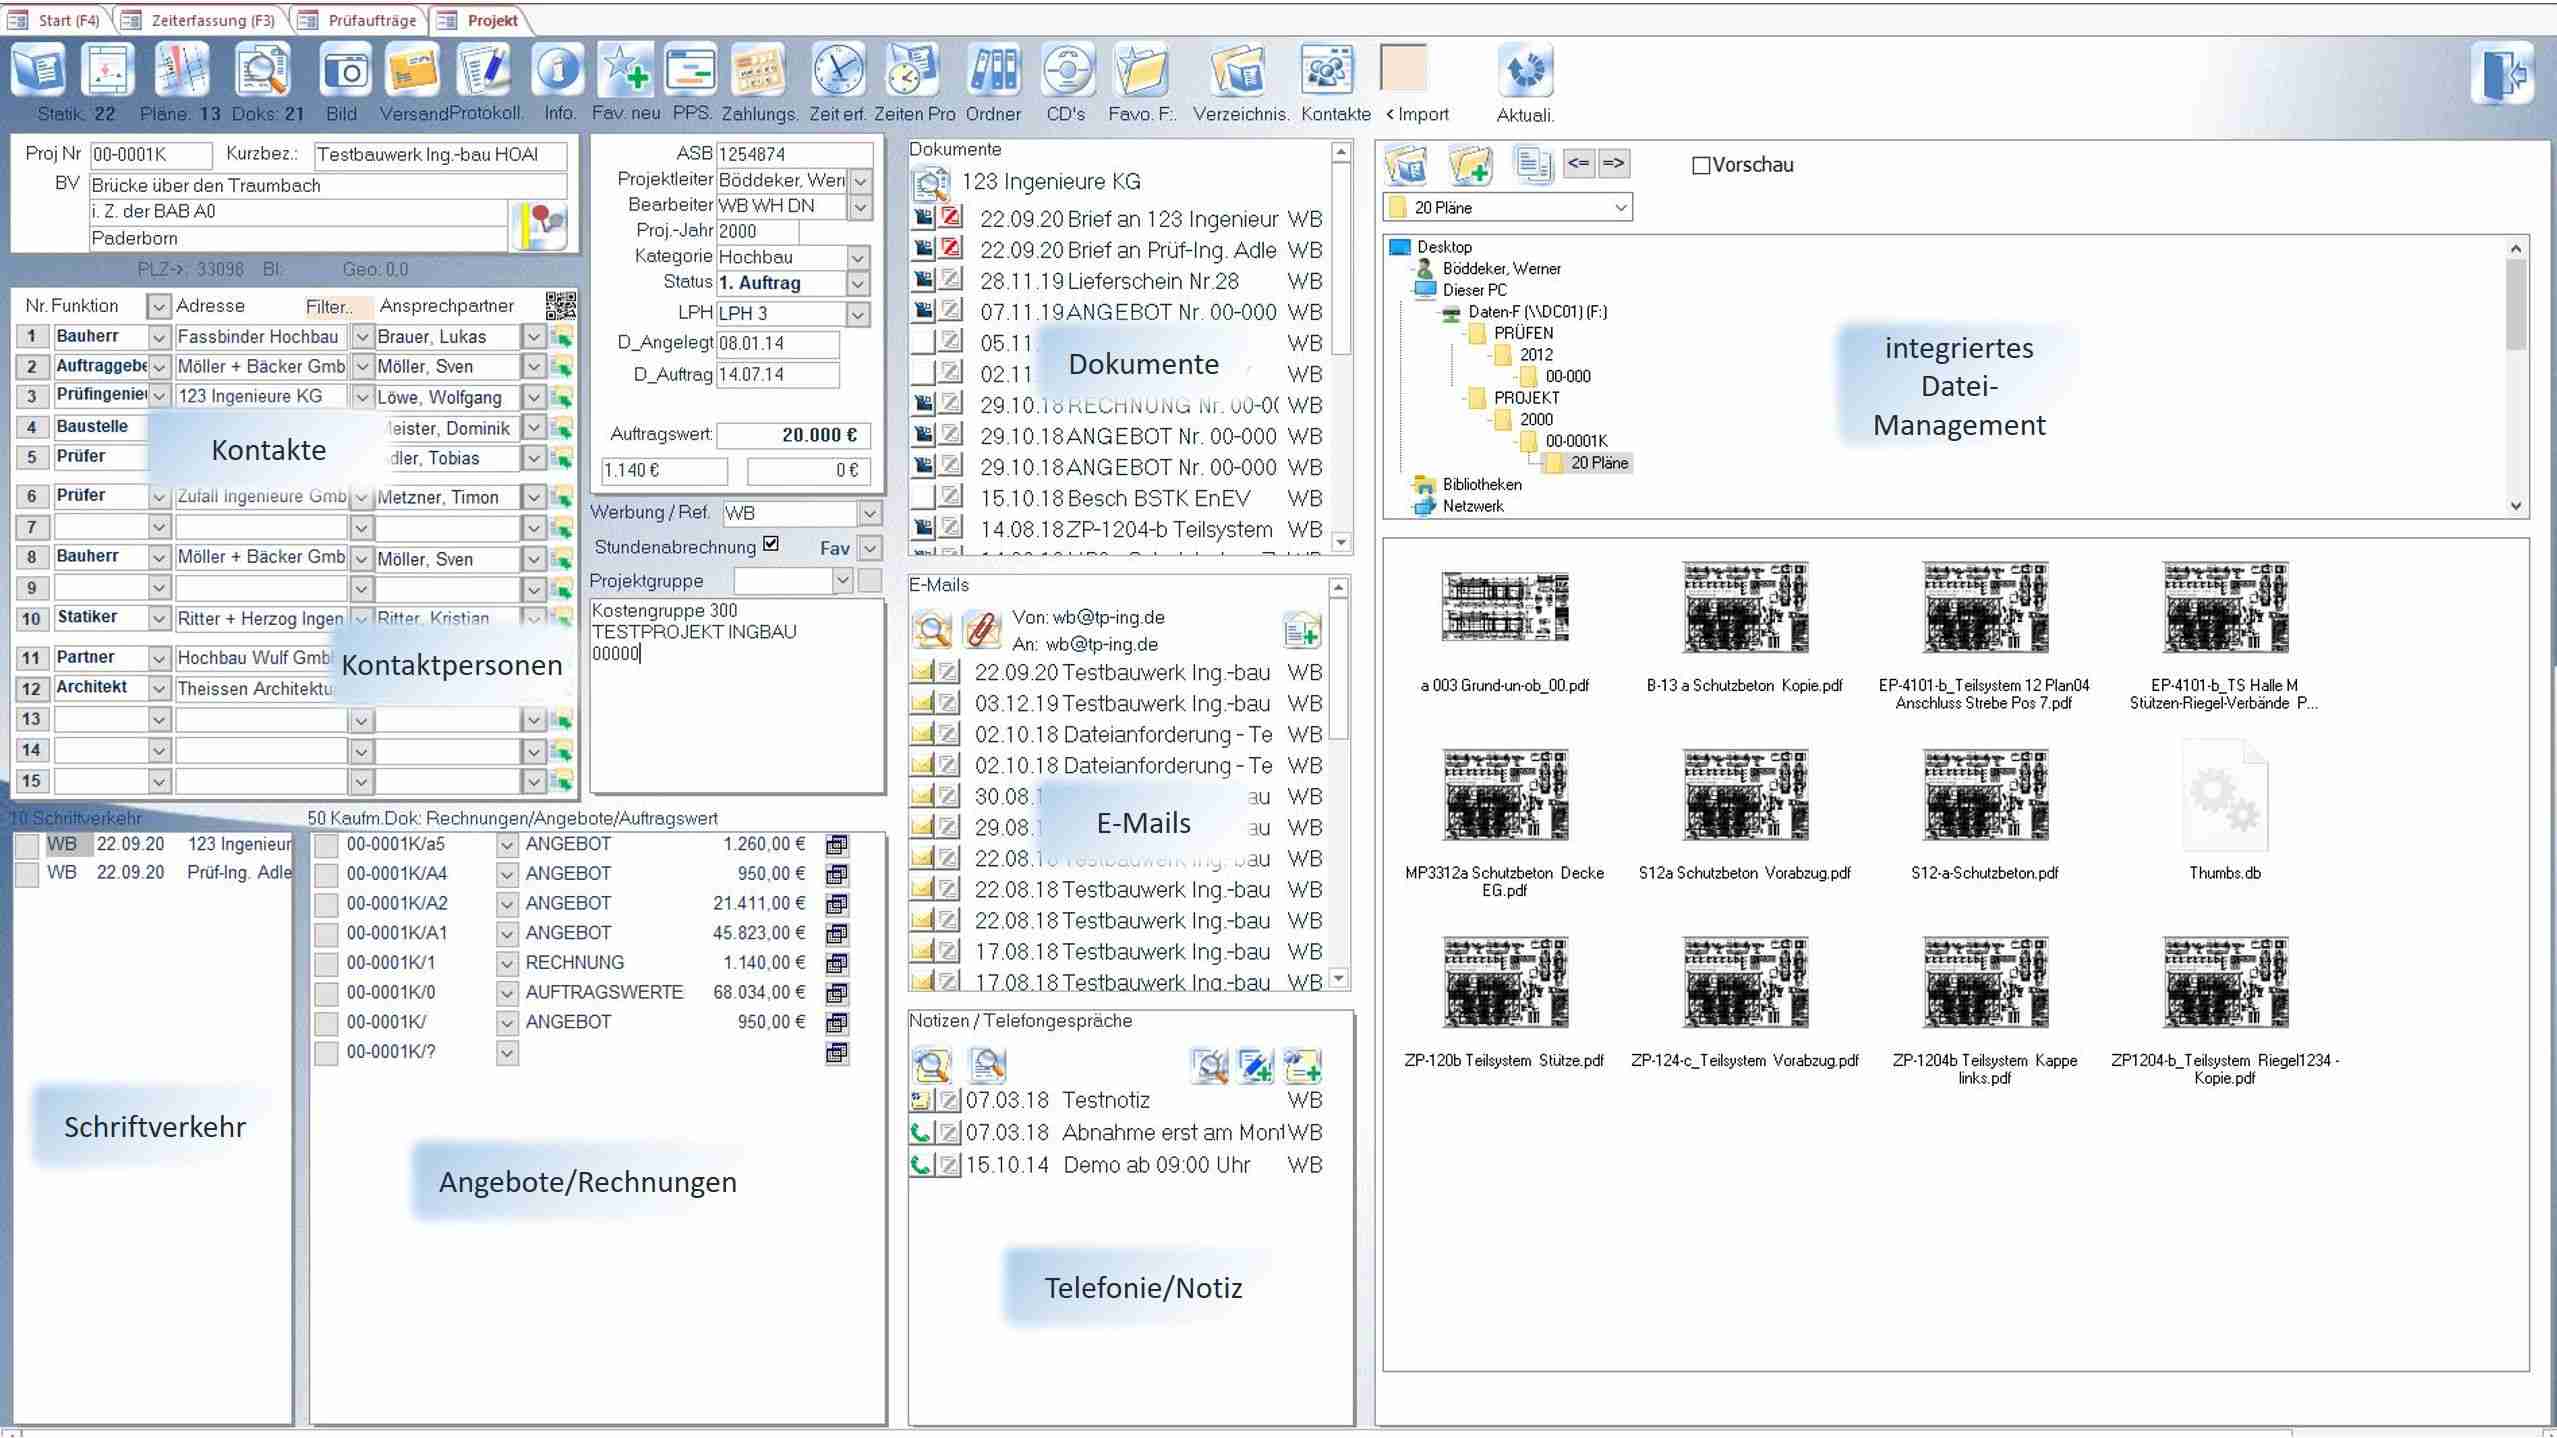Click the copy files icon in file manager

point(1532,164)
